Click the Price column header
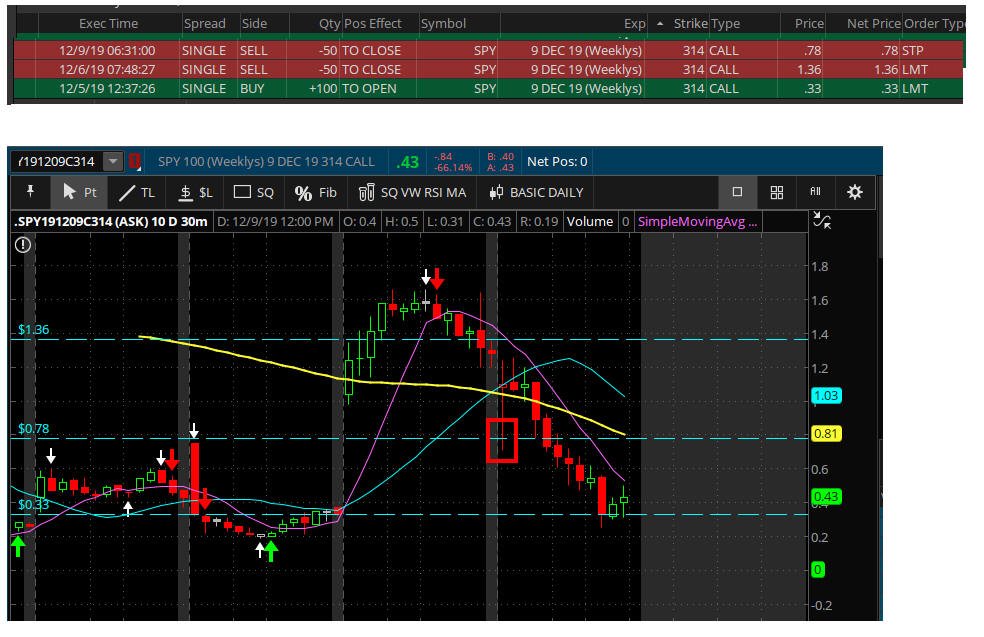984x637 pixels. (x=809, y=24)
